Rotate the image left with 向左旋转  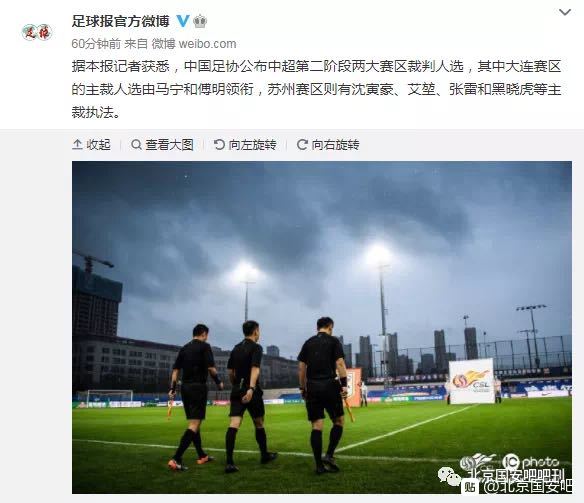pos(245,144)
